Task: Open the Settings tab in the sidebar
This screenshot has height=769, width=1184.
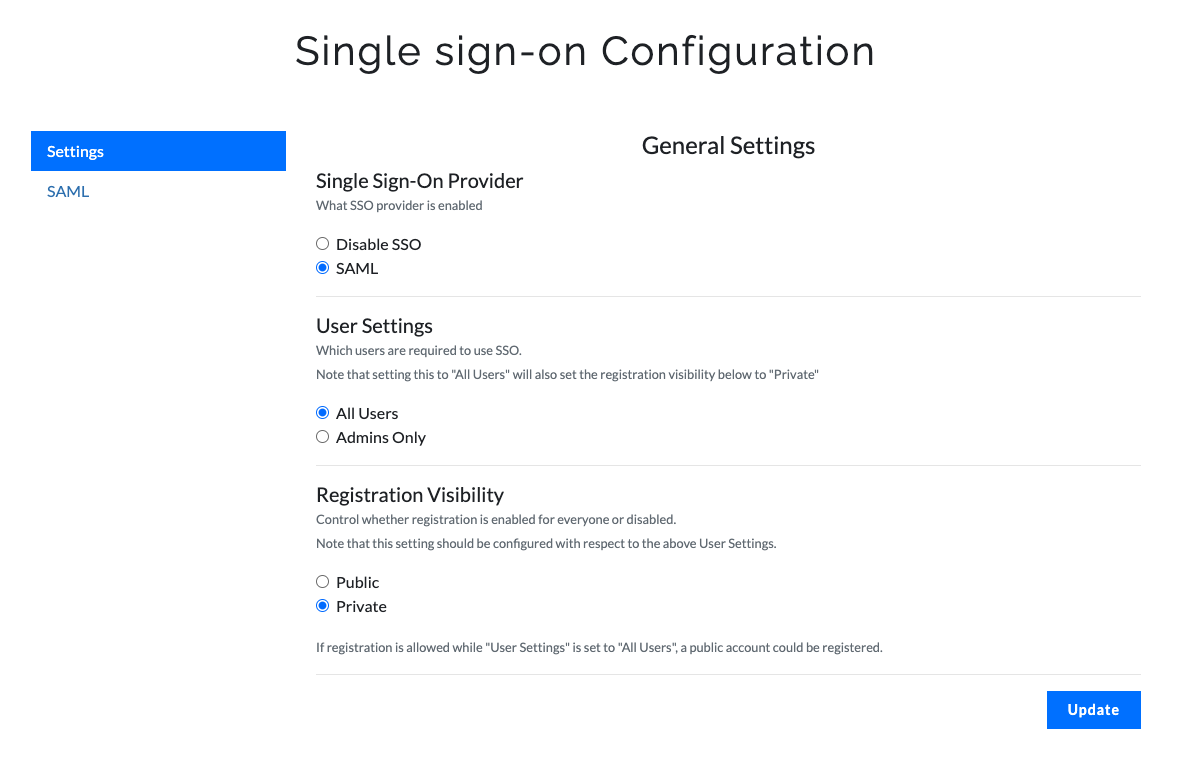Action: pyautogui.click(x=158, y=151)
